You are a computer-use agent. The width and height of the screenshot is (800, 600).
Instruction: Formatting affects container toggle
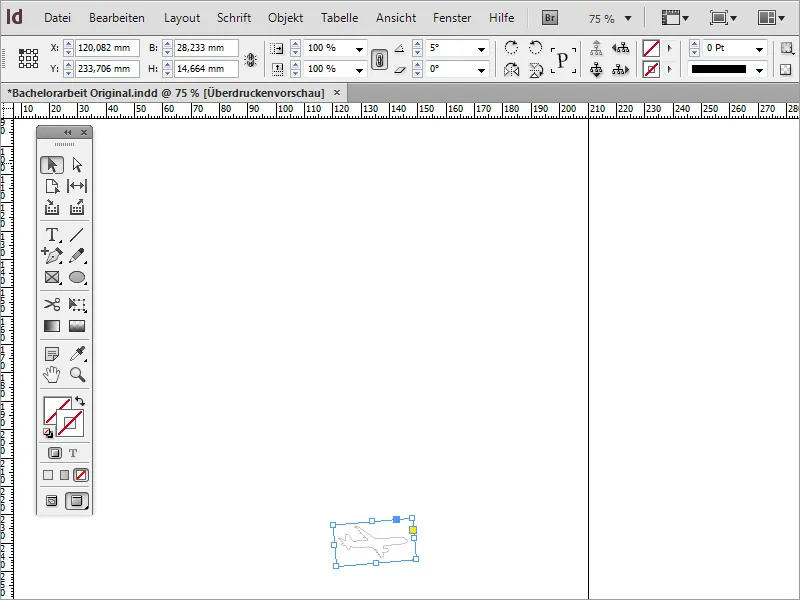(55, 453)
